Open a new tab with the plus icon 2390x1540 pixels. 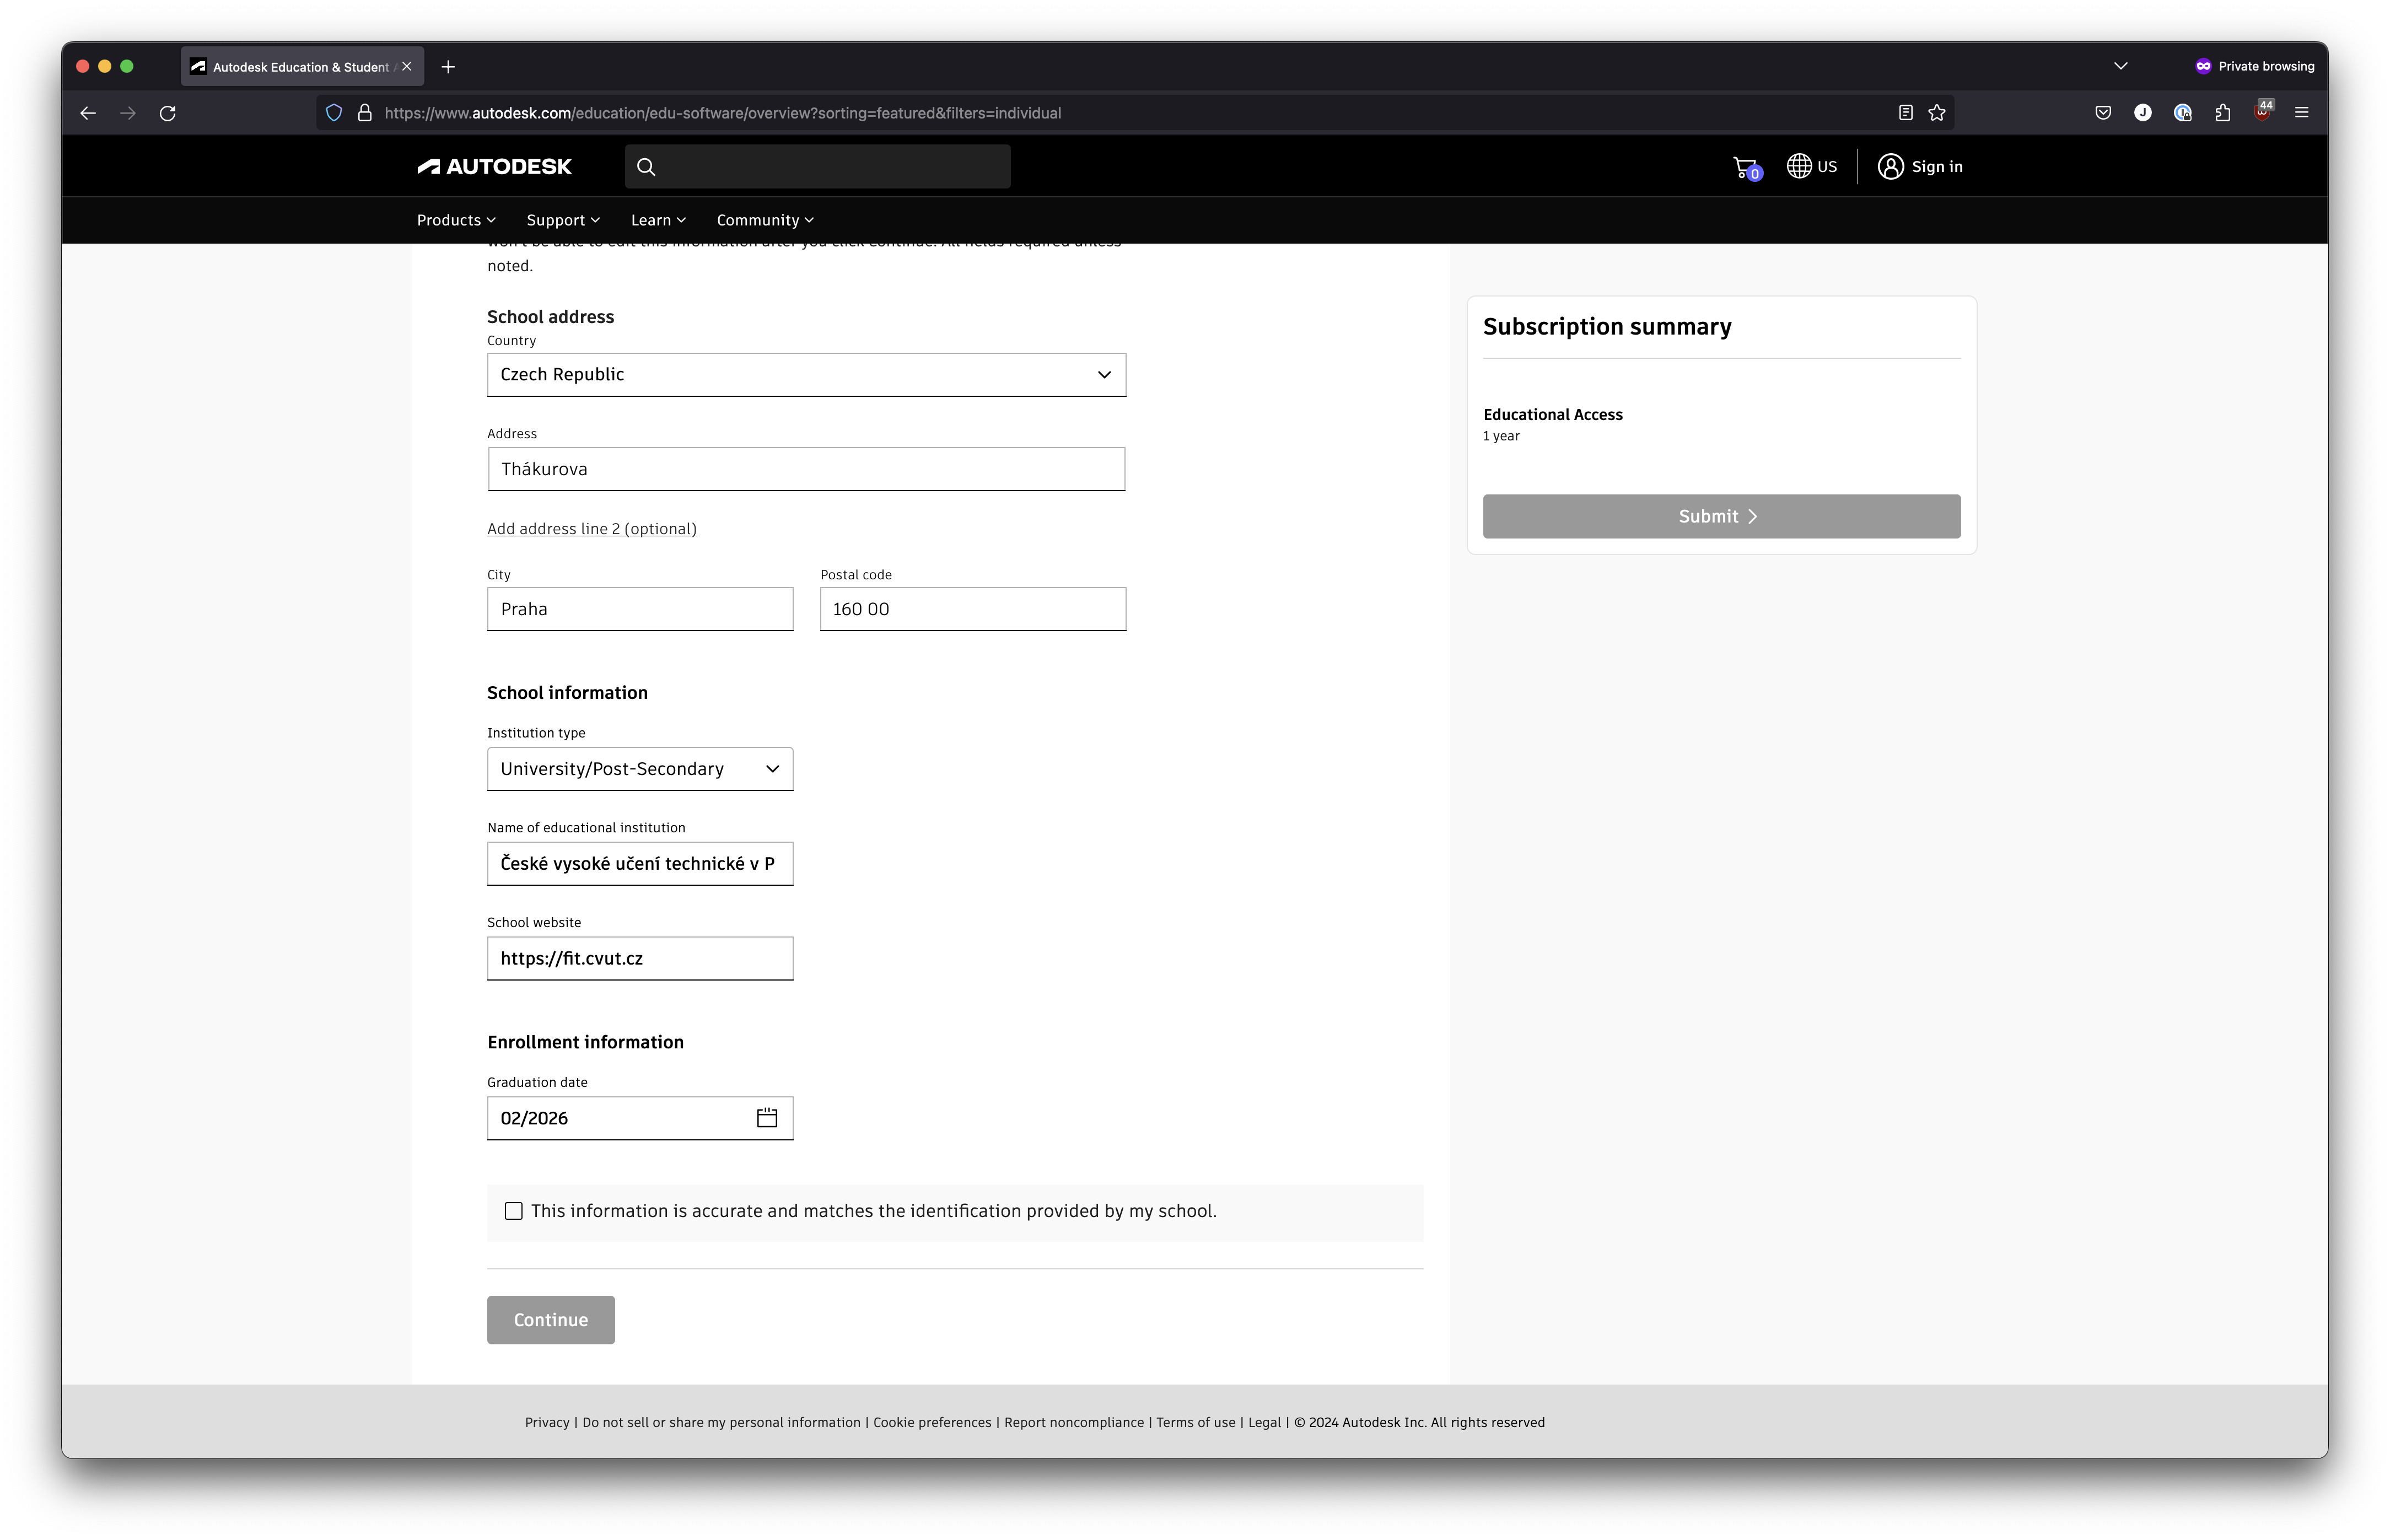click(448, 67)
